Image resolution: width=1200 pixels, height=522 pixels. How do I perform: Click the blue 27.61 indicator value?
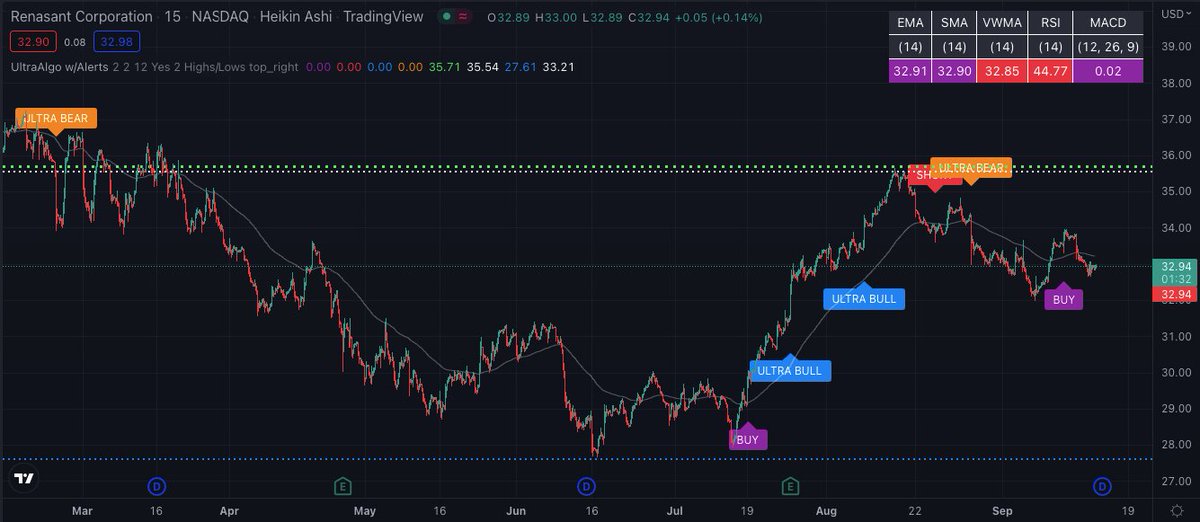[x=521, y=67]
